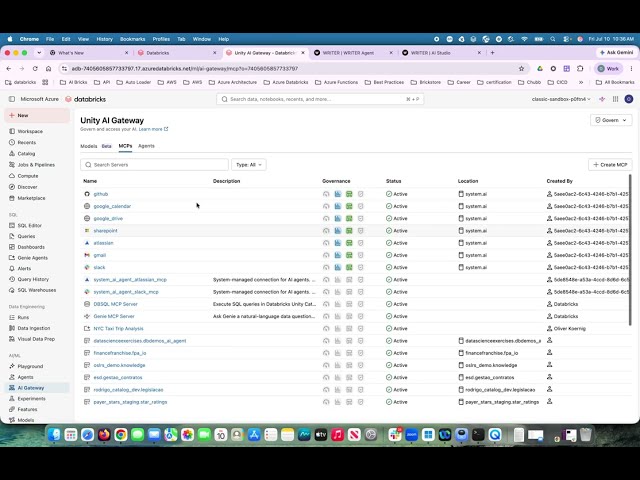Open the financefranchise.fpa_io link
The image size is (640, 480).
[x=120, y=353]
